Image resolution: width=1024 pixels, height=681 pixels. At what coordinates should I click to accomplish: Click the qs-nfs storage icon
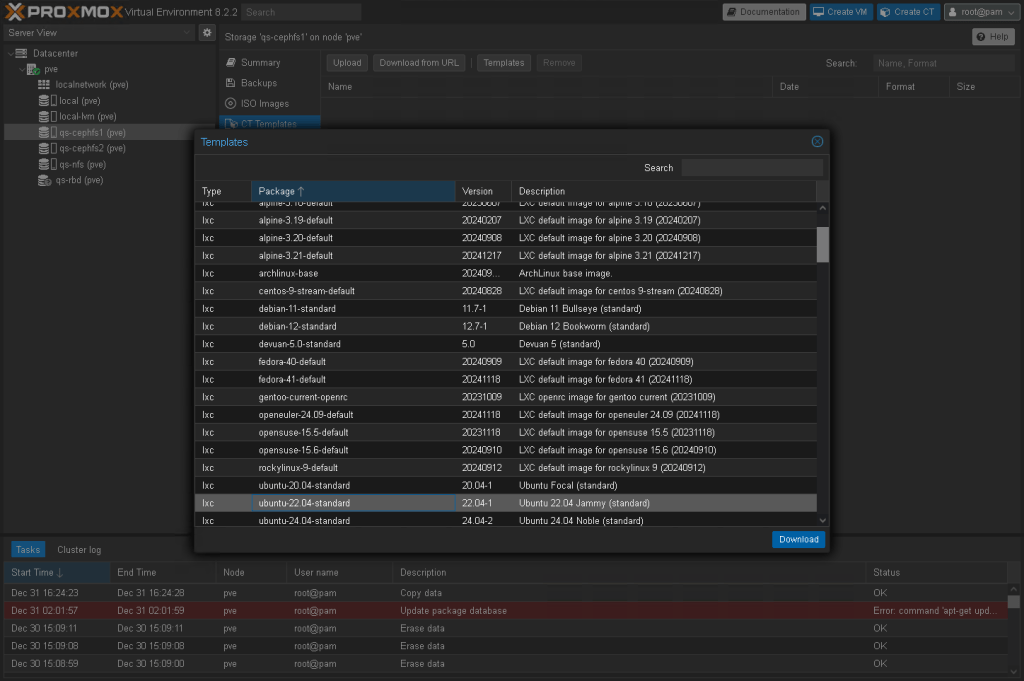(45, 165)
